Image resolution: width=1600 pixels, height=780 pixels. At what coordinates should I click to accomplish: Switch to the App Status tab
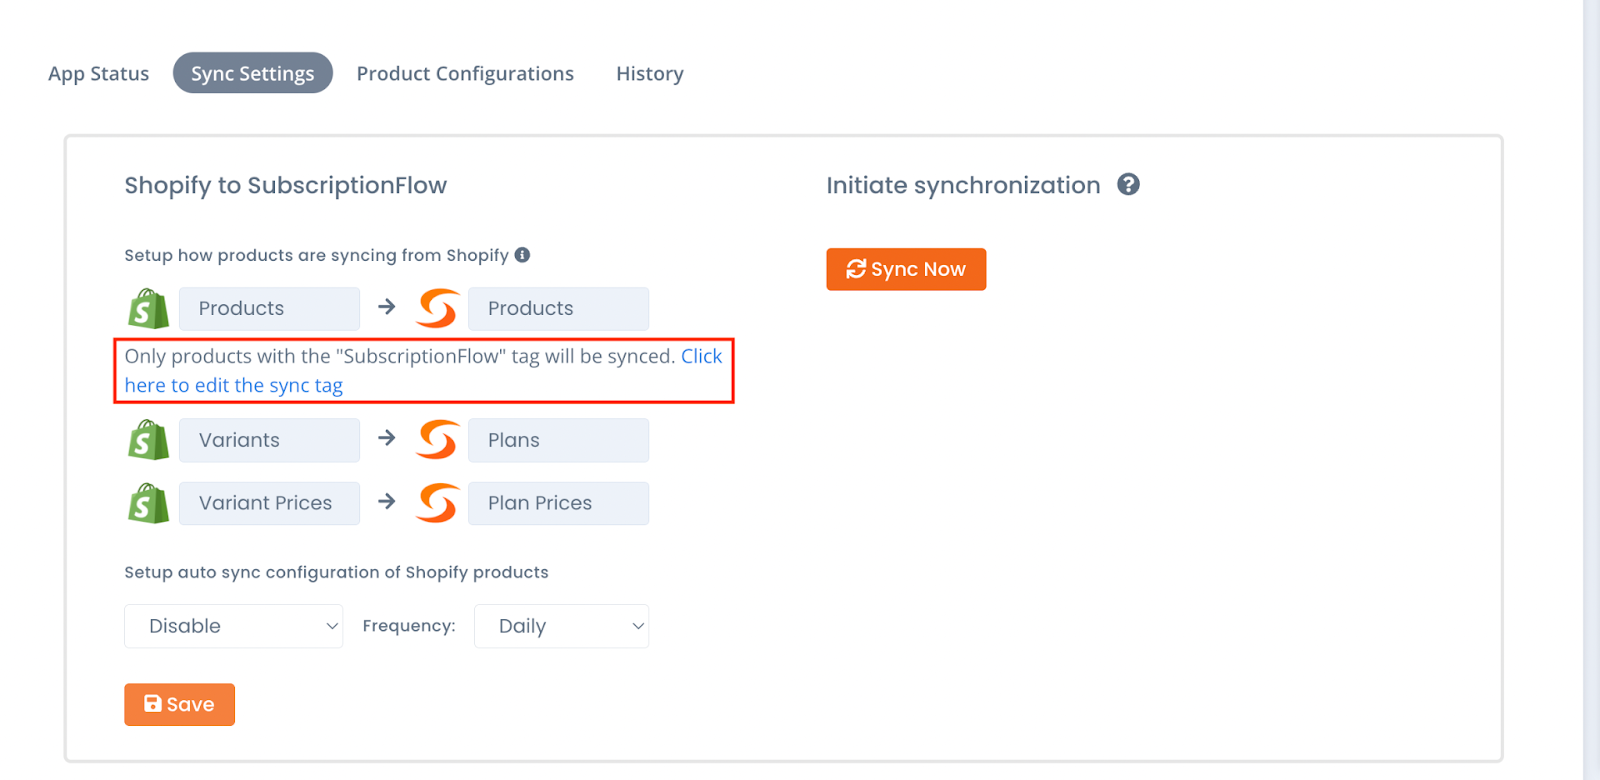[99, 73]
